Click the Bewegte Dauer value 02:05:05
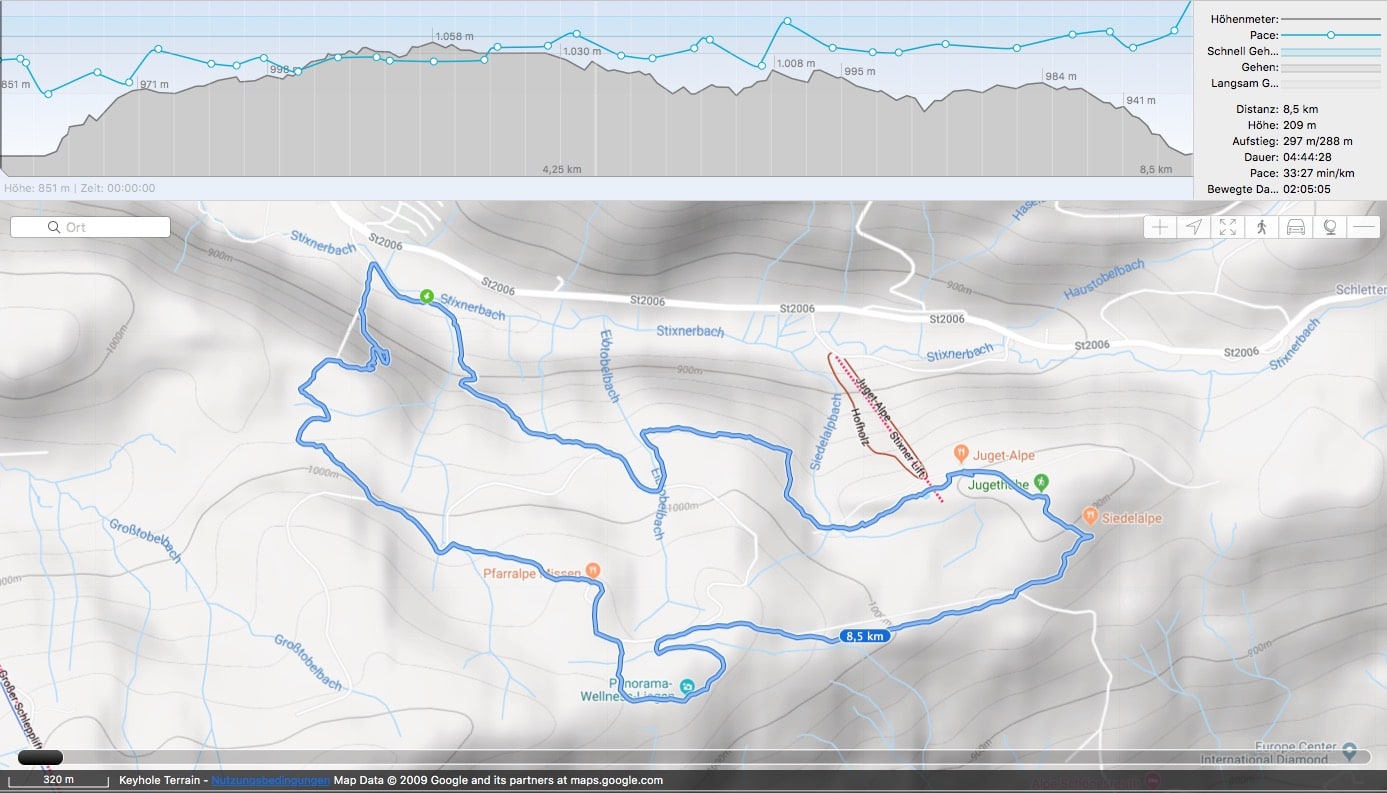 coord(1307,189)
